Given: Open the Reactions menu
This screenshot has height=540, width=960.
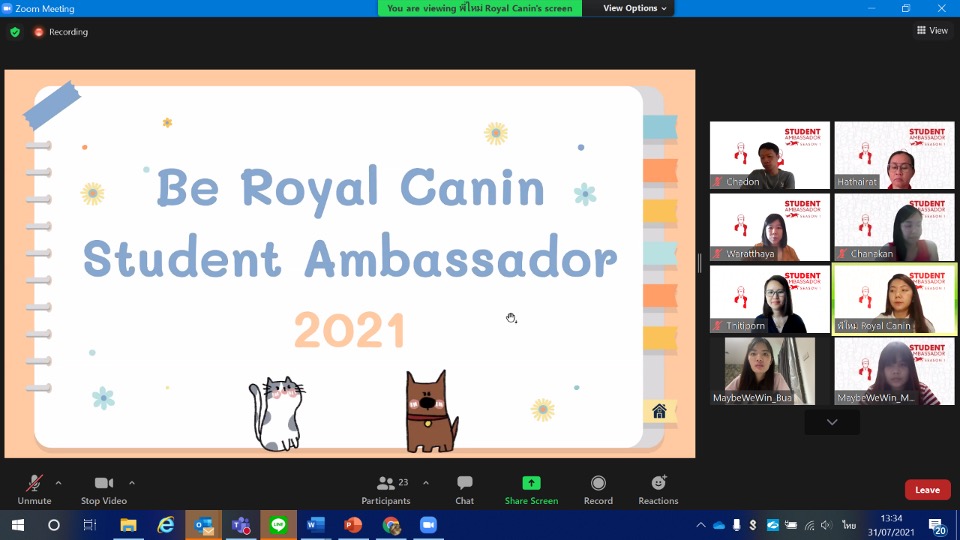Looking at the screenshot, I should coord(658,484).
